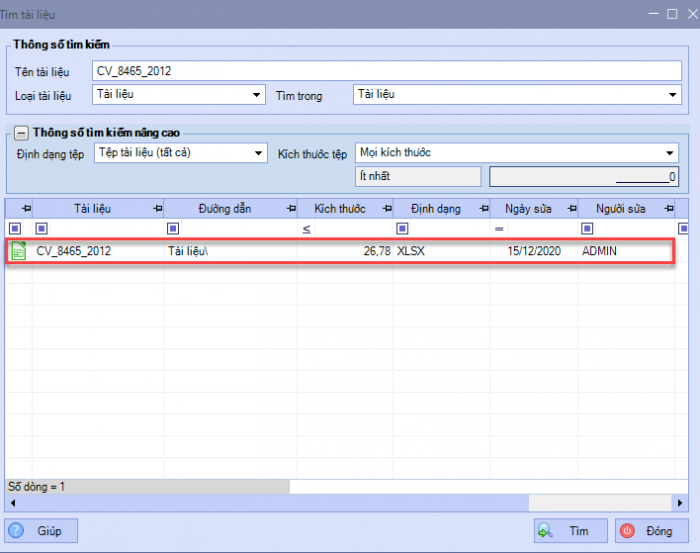Click the Tên tài liệu text field
This screenshot has height=553, width=700.
point(385,71)
